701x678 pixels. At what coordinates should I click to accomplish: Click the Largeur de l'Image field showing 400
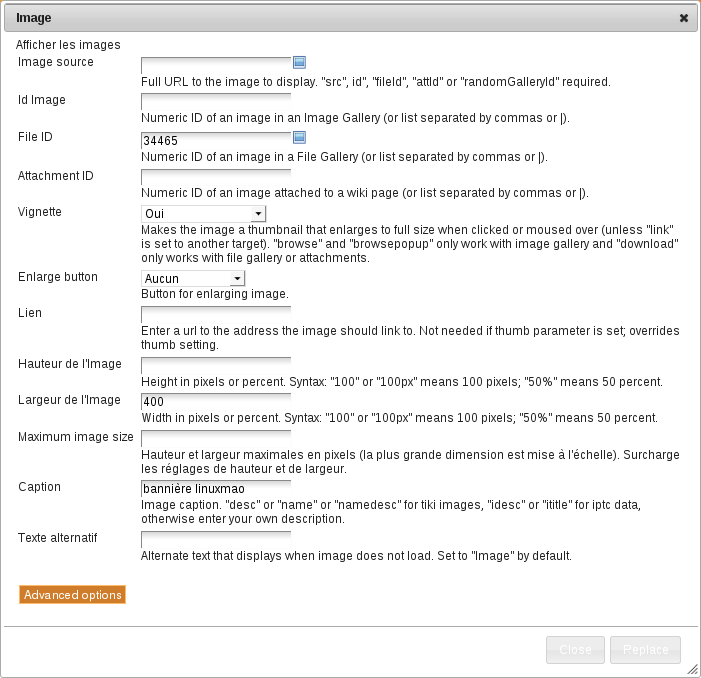(215, 402)
